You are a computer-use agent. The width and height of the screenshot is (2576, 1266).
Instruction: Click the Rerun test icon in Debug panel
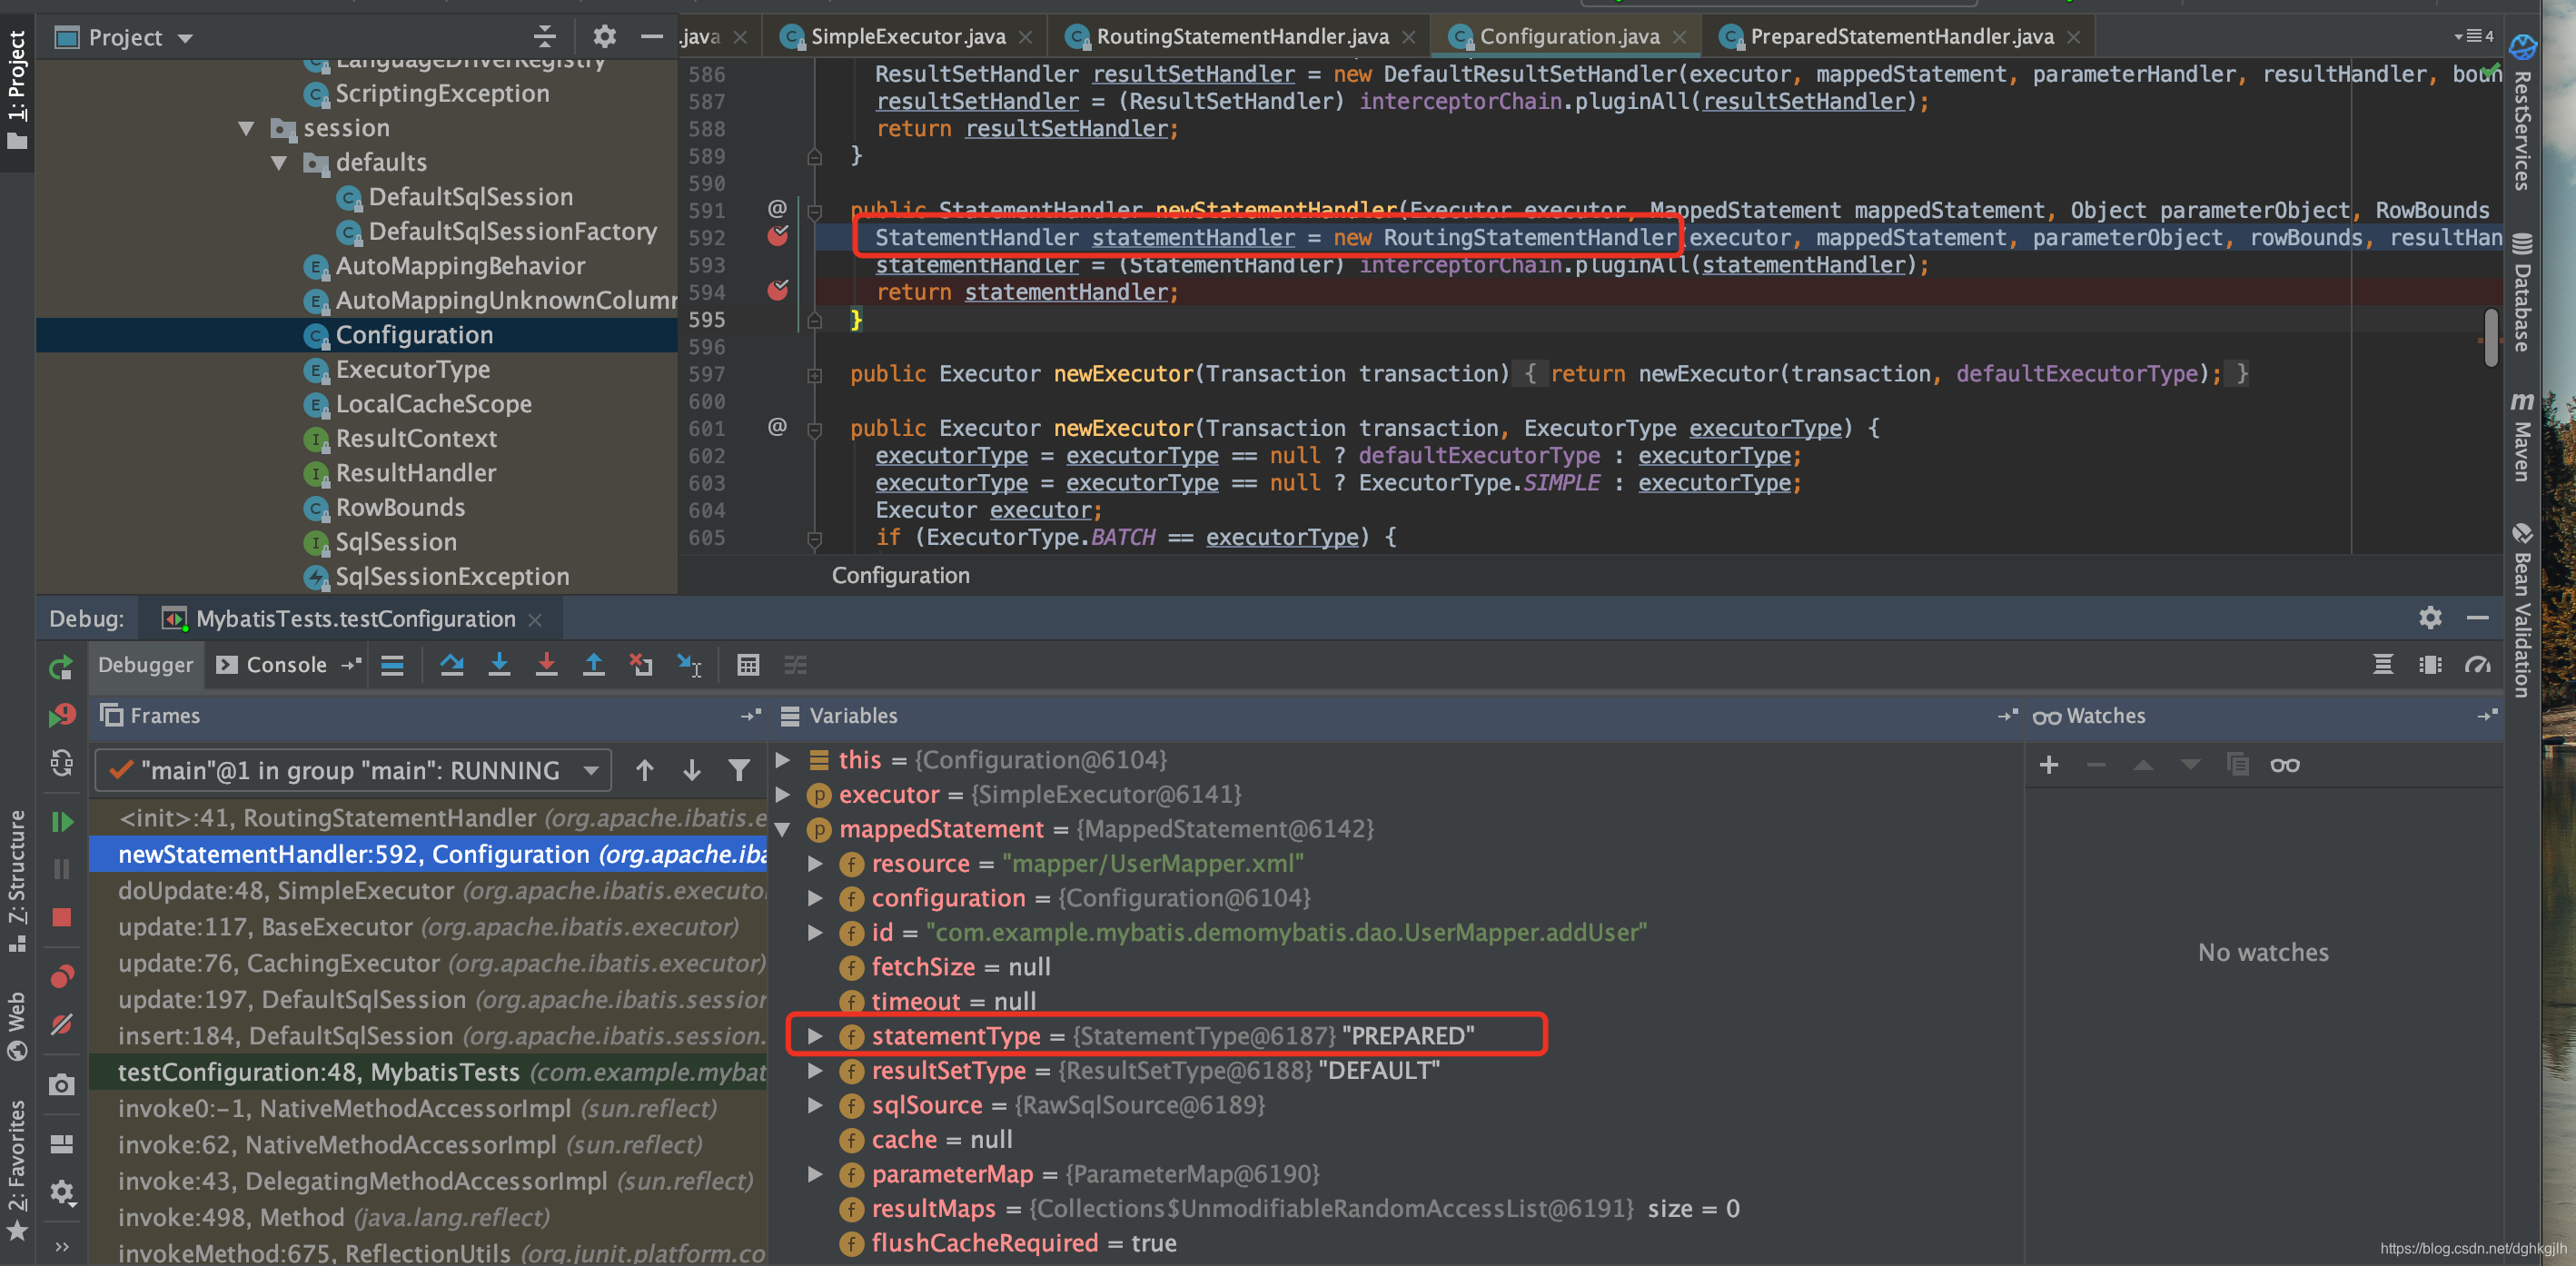tap(61, 667)
